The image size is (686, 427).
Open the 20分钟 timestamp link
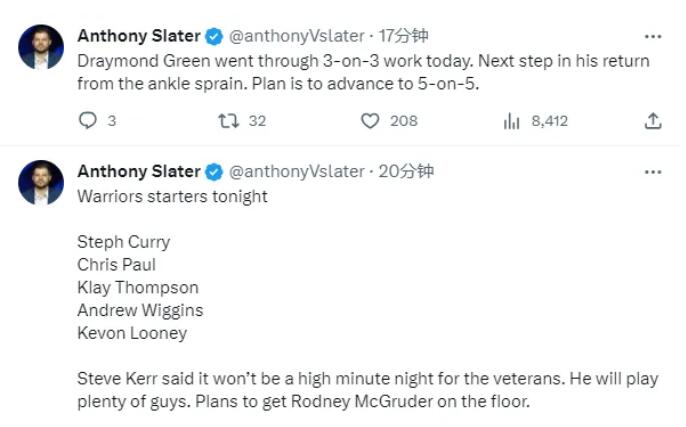406,171
